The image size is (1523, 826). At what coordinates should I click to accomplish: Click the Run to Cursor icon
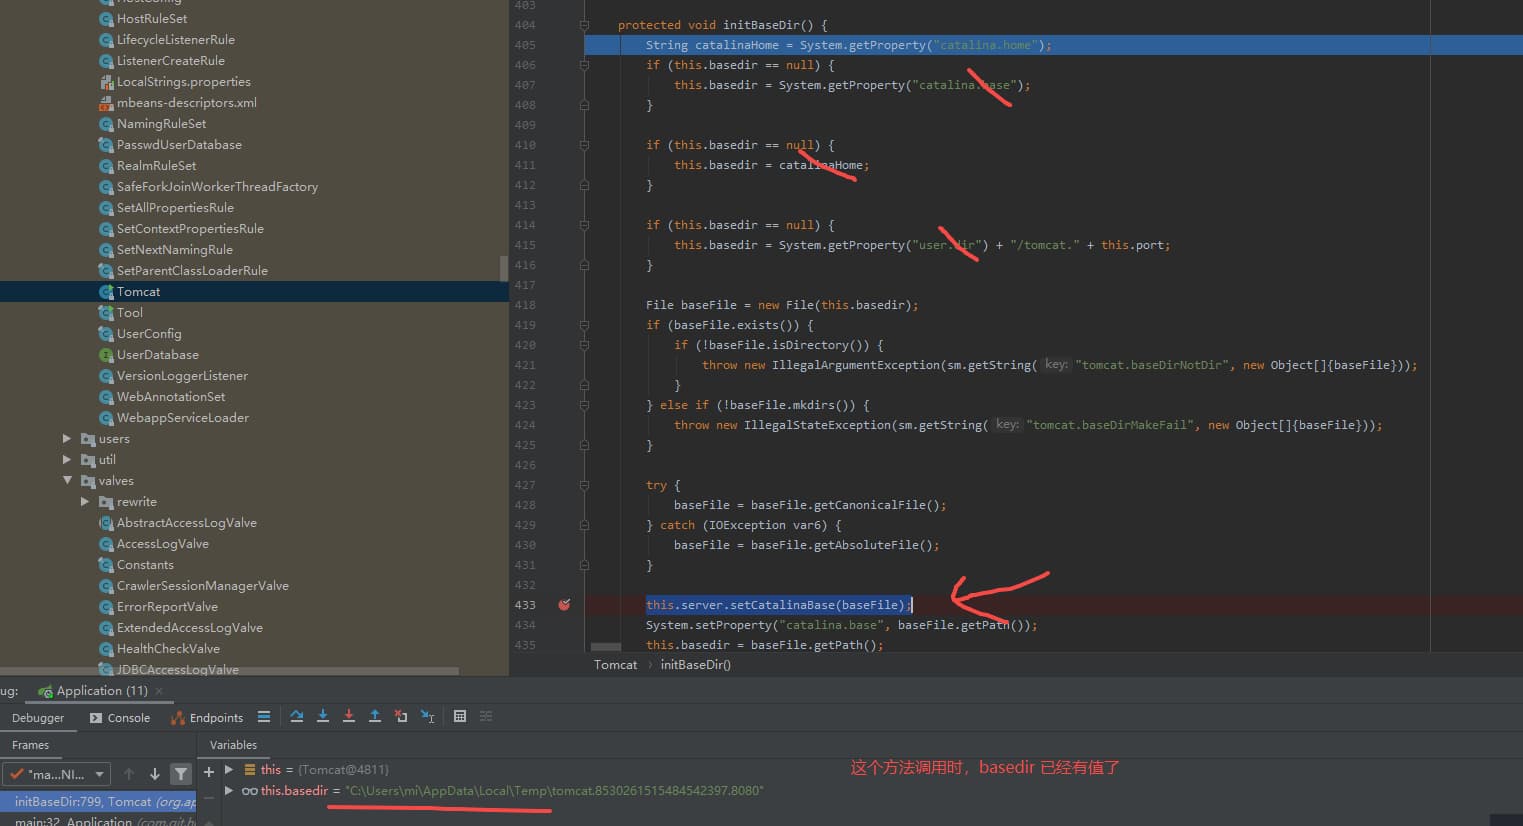(x=427, y=716)
